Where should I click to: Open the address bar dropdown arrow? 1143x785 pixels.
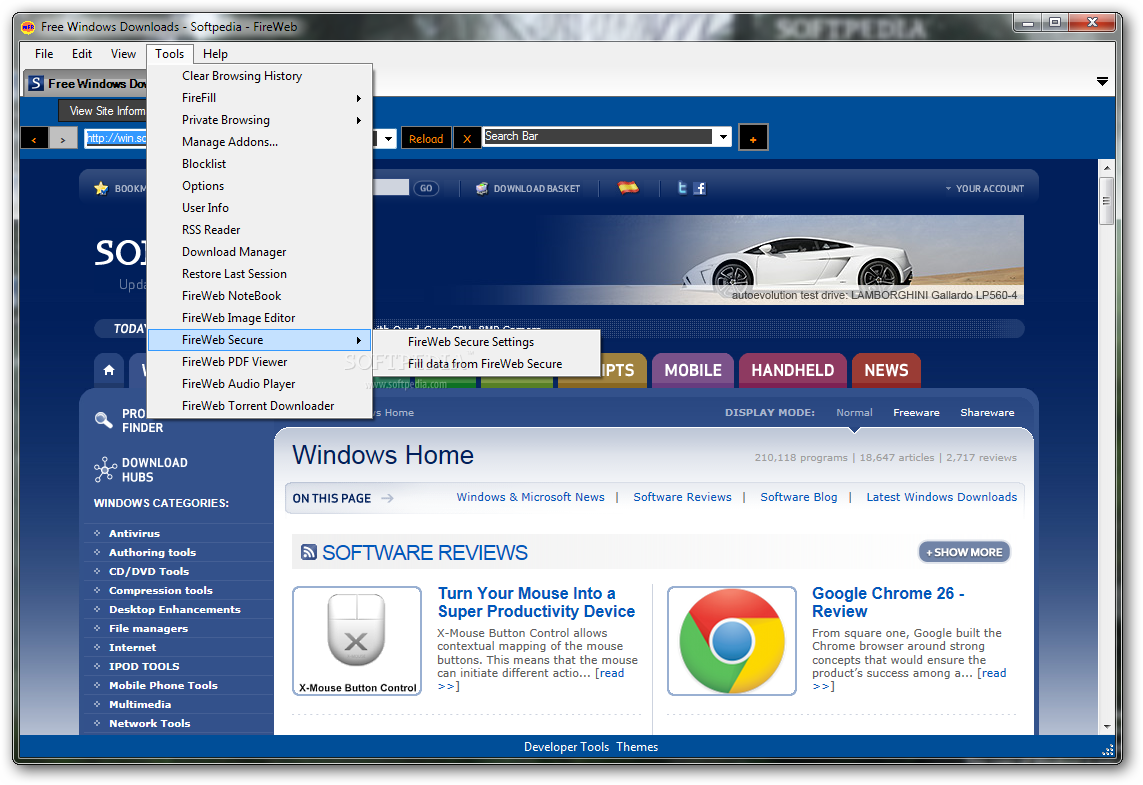tap(389, 138)
